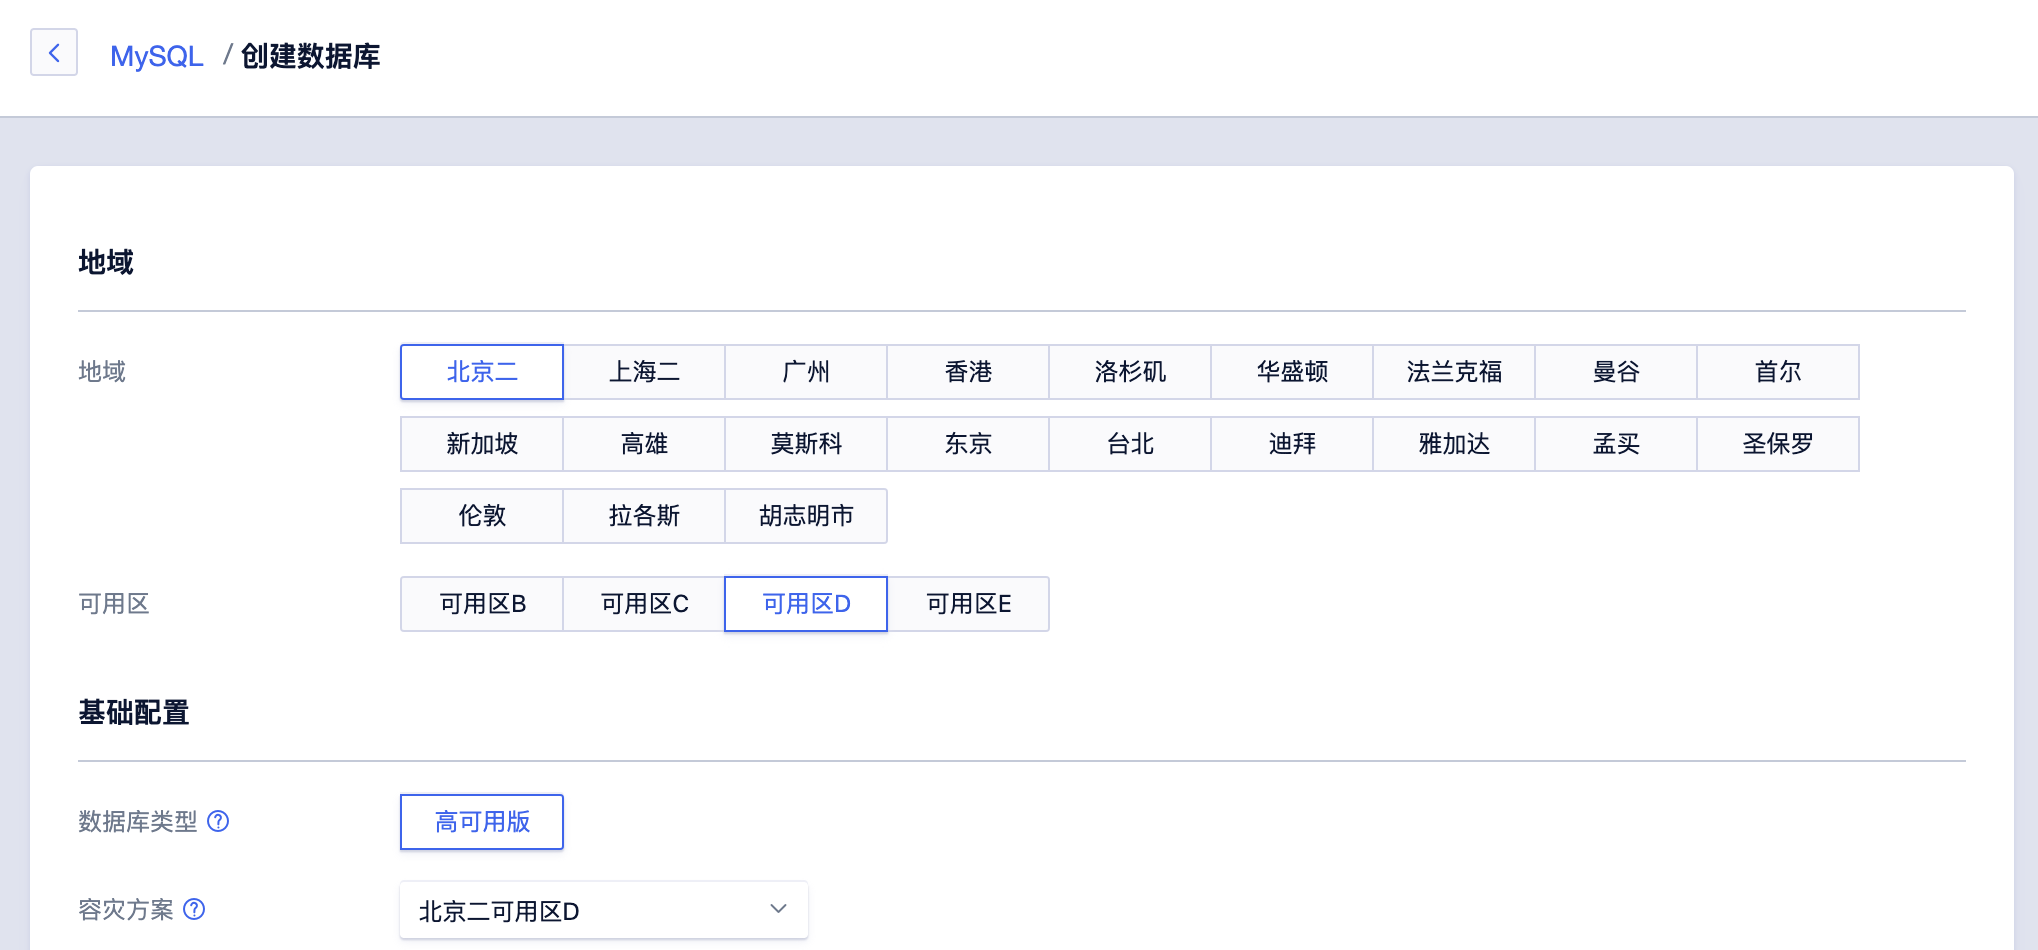The image size is (2038, 950).
Task: Click the chevron on the disaster recovery selector
Action: tap(777, 909)
